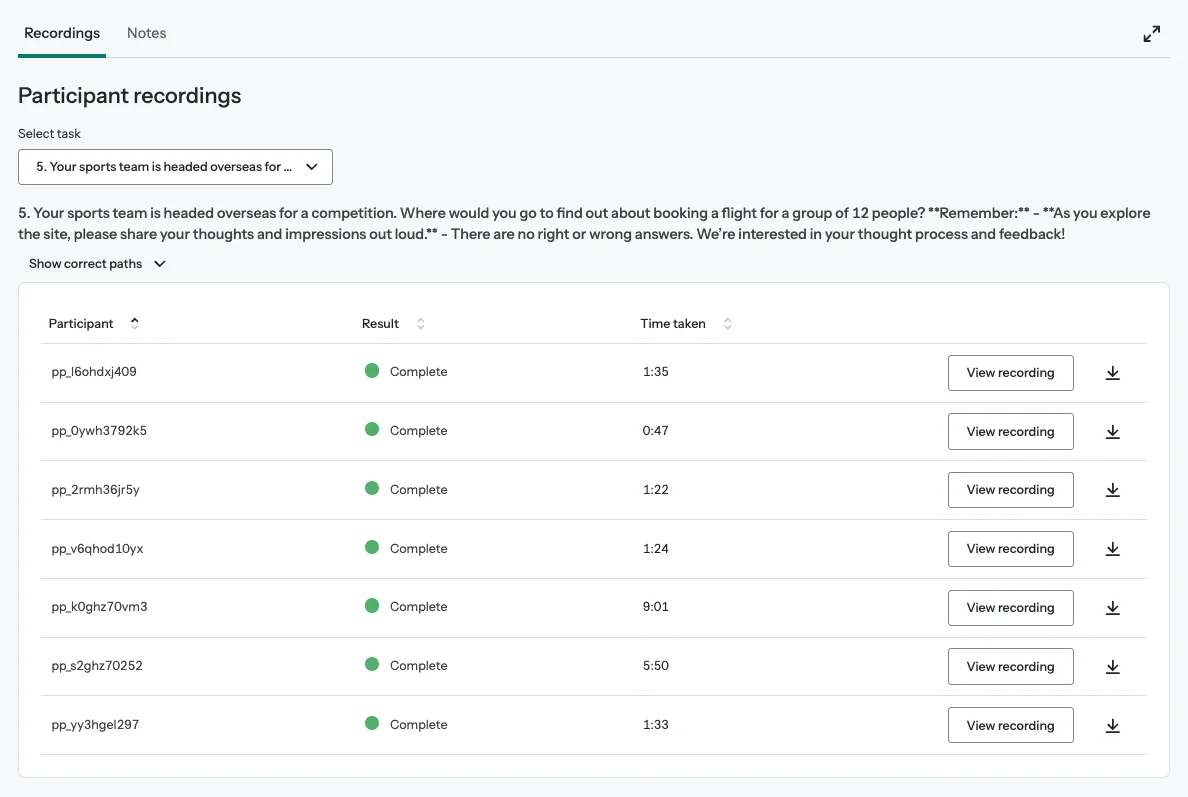
Task: Download recording for pp_v6qhod10yx
Action: (x=1112, y=549)
